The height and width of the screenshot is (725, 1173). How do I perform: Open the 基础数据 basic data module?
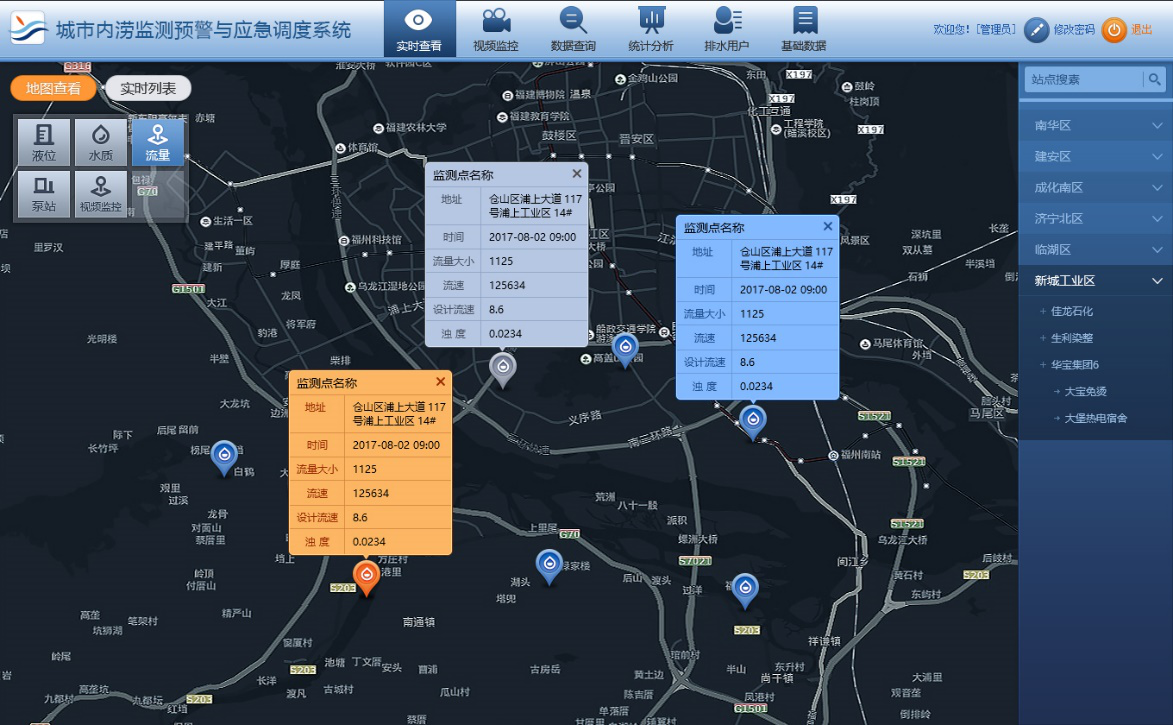pos(804,29)
